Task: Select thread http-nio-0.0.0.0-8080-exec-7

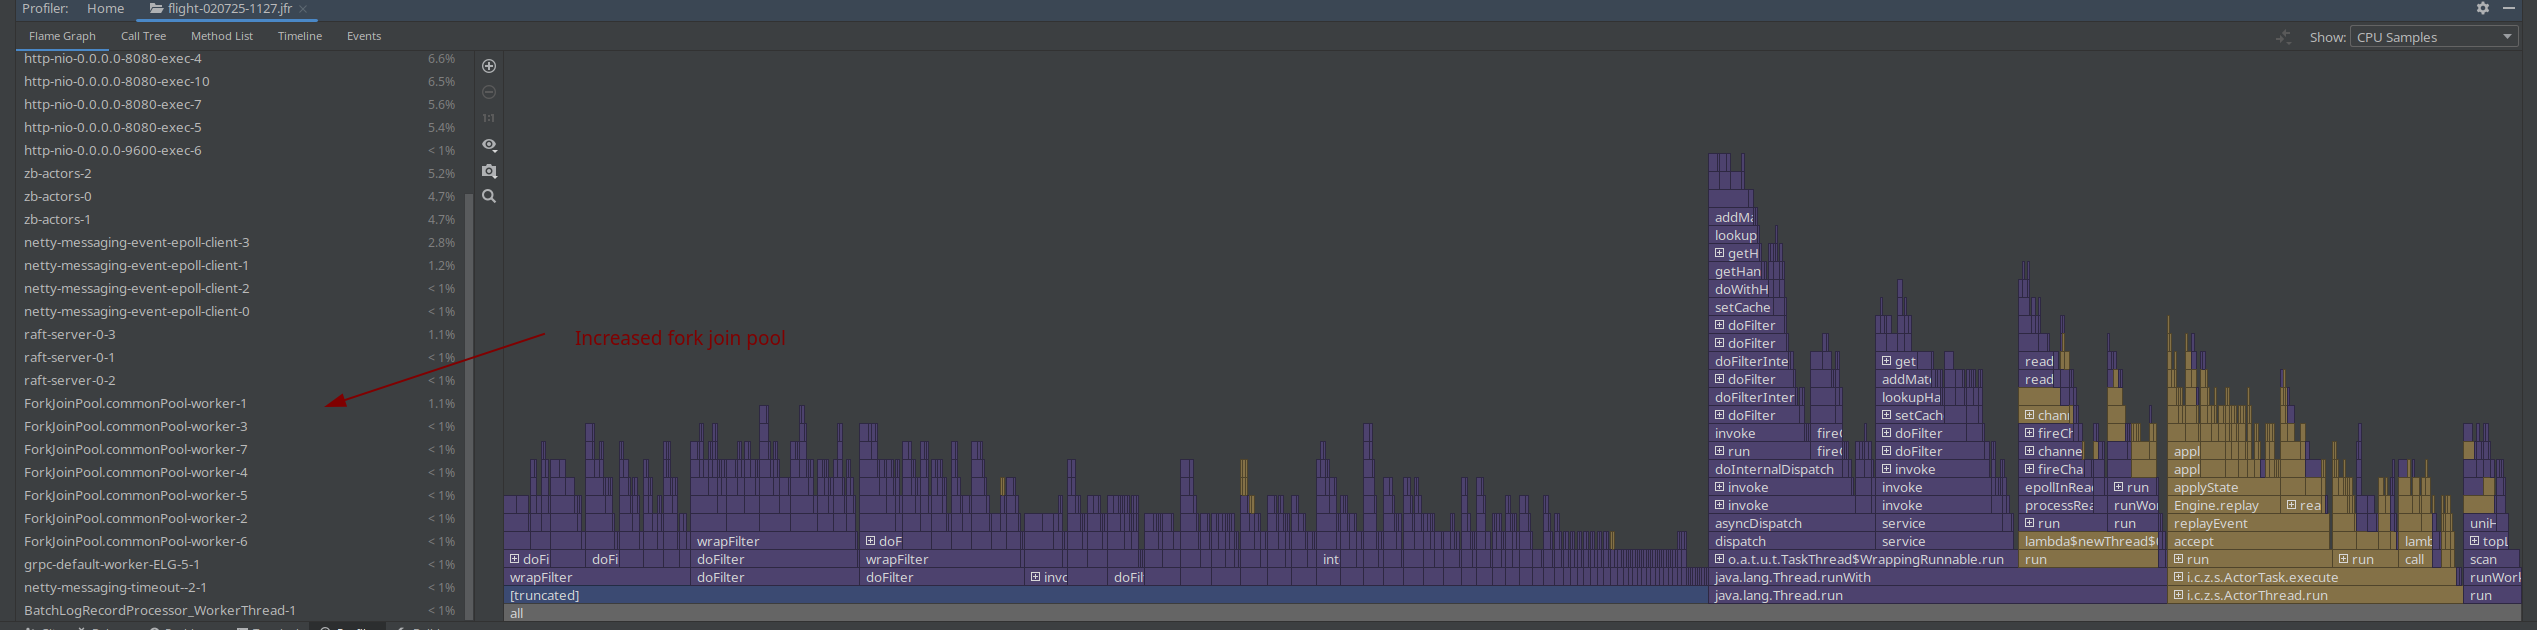Action: pos(240,104)
